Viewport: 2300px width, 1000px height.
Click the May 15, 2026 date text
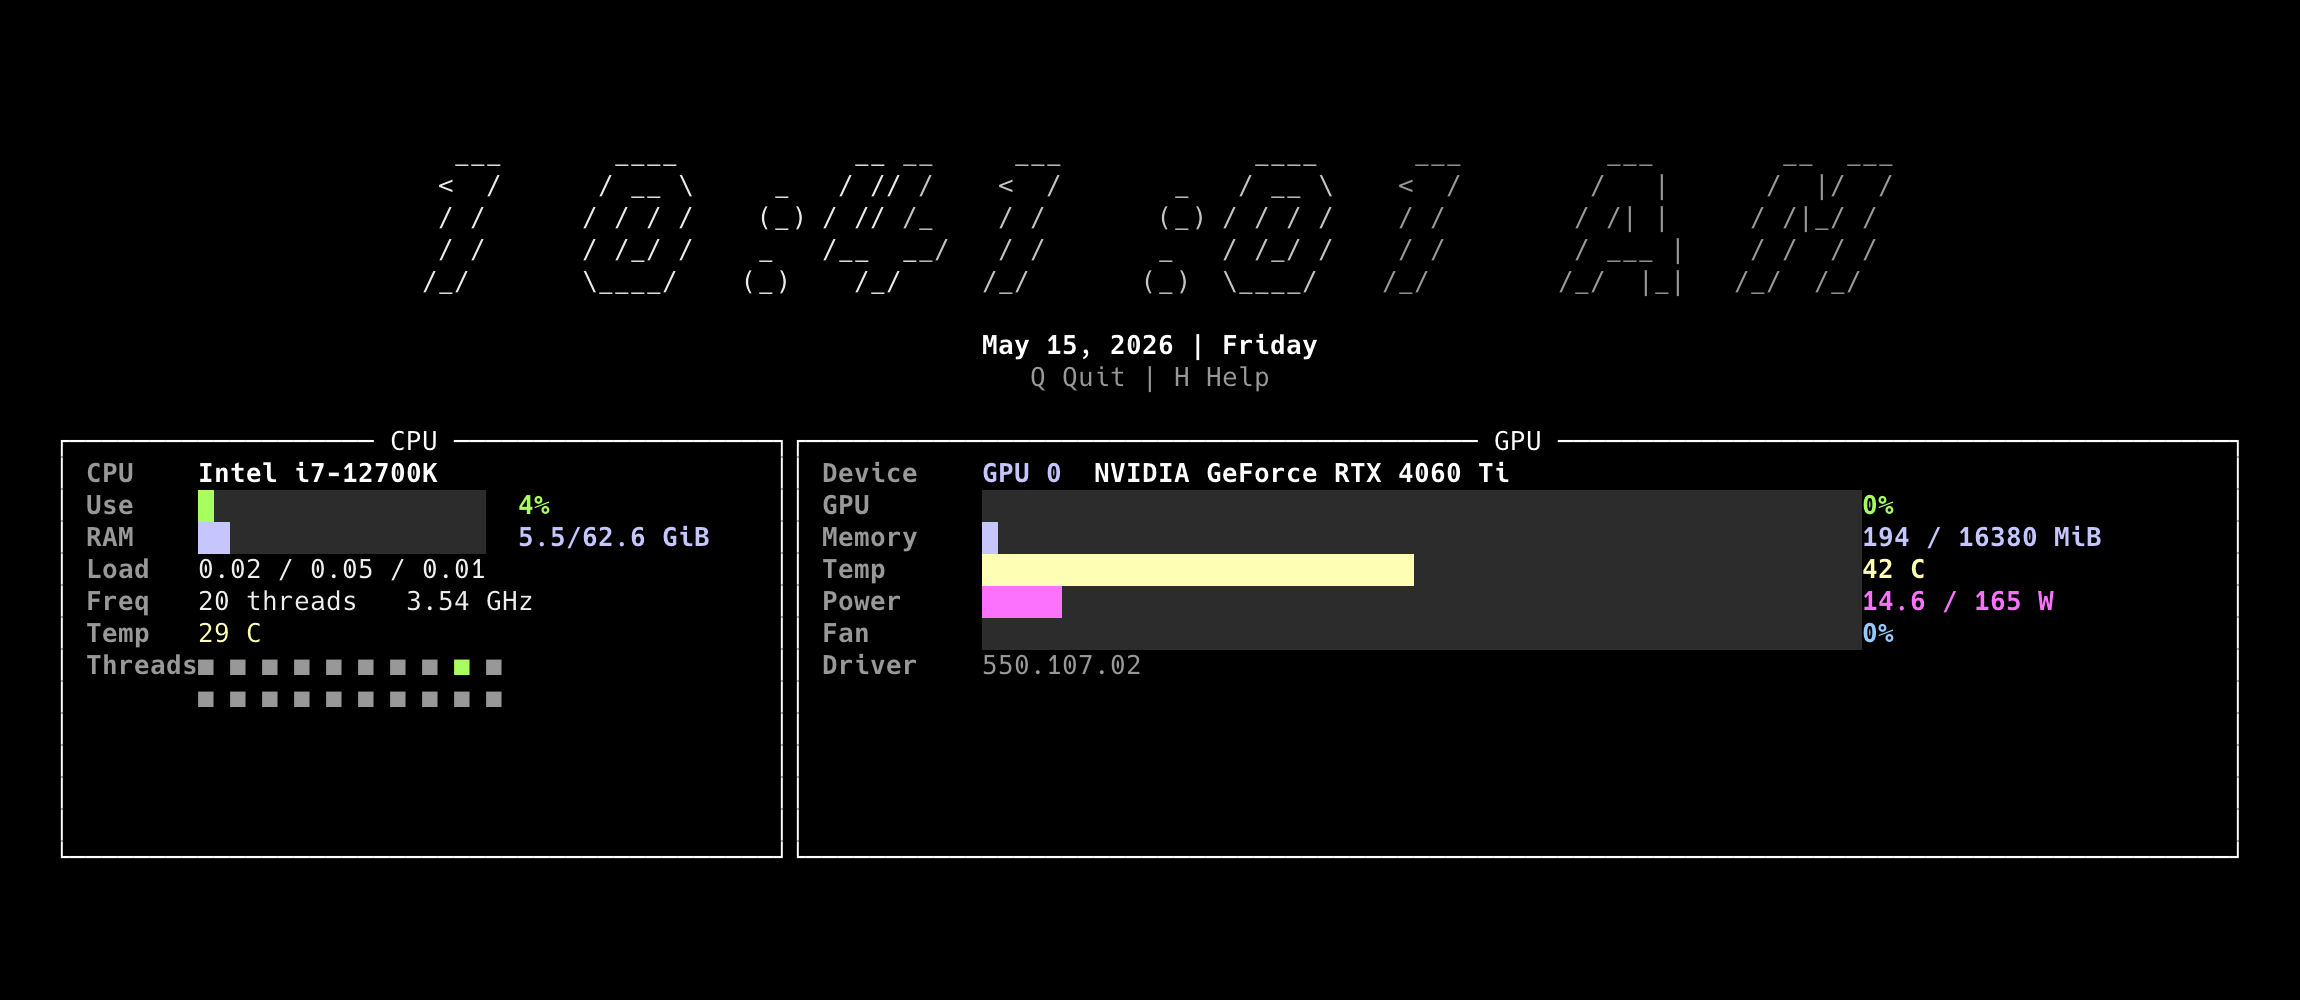(x=1077, y=345)
